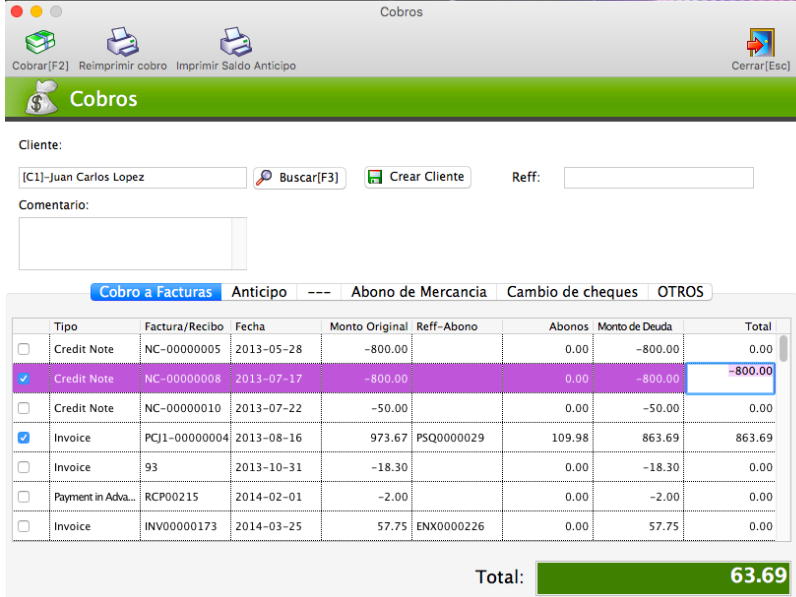Click the Payment in Adva... type cell
Screen dimensions: 796x597
95,496
